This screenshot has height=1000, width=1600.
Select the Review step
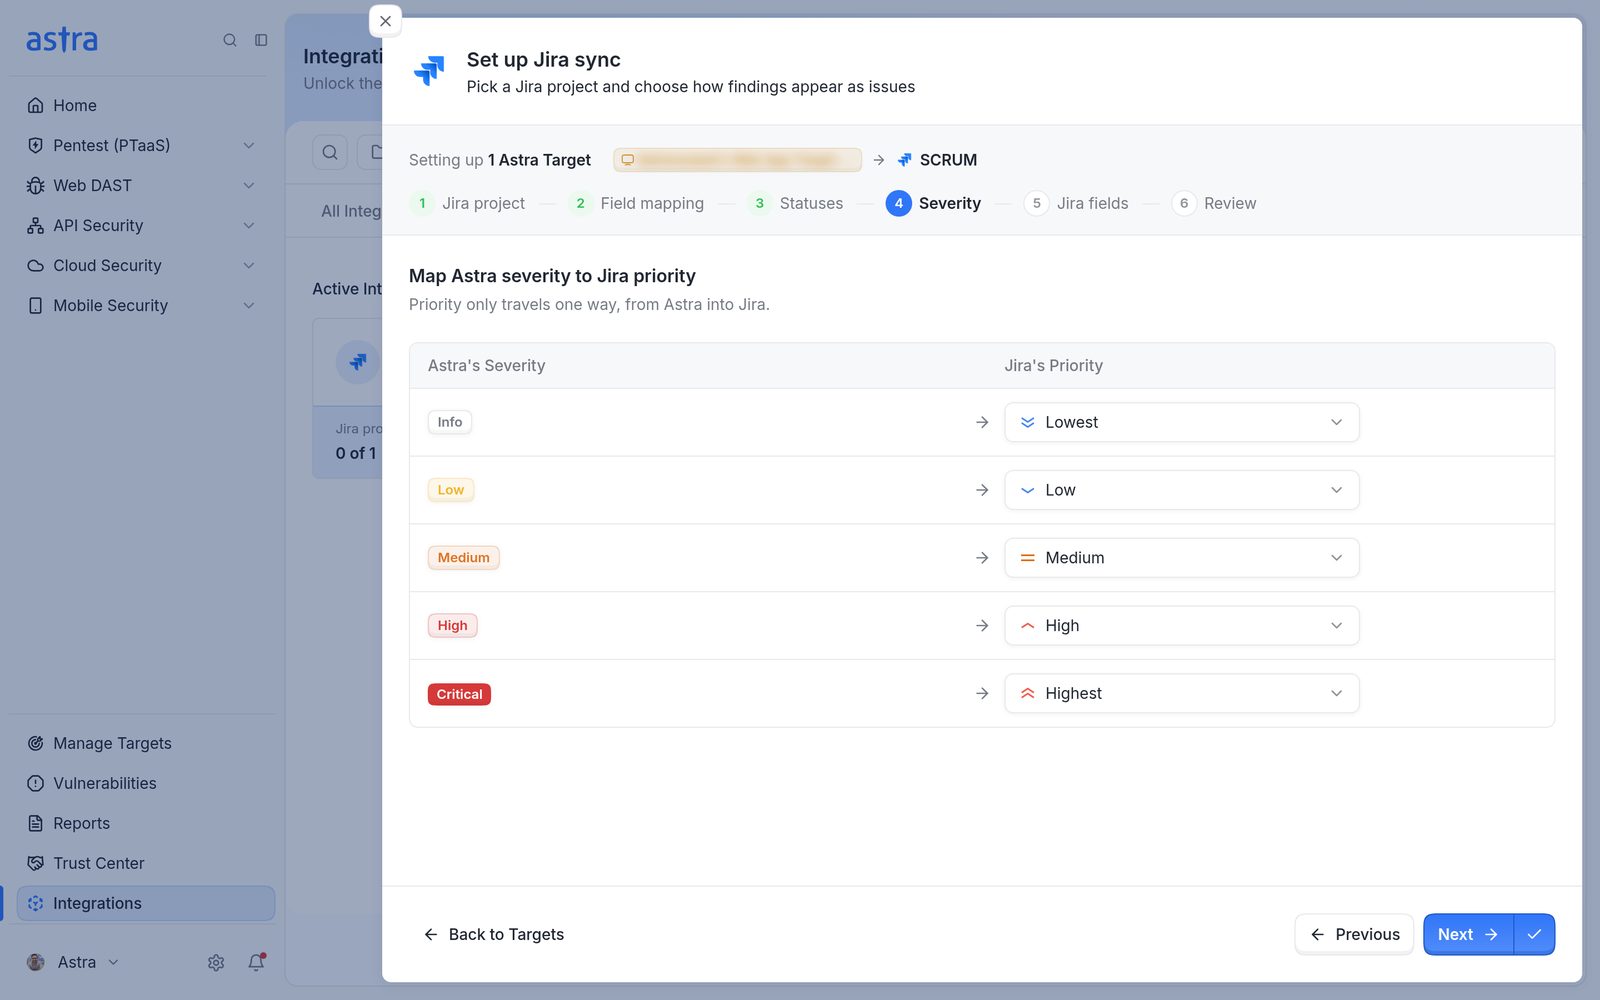(1215, 203)
